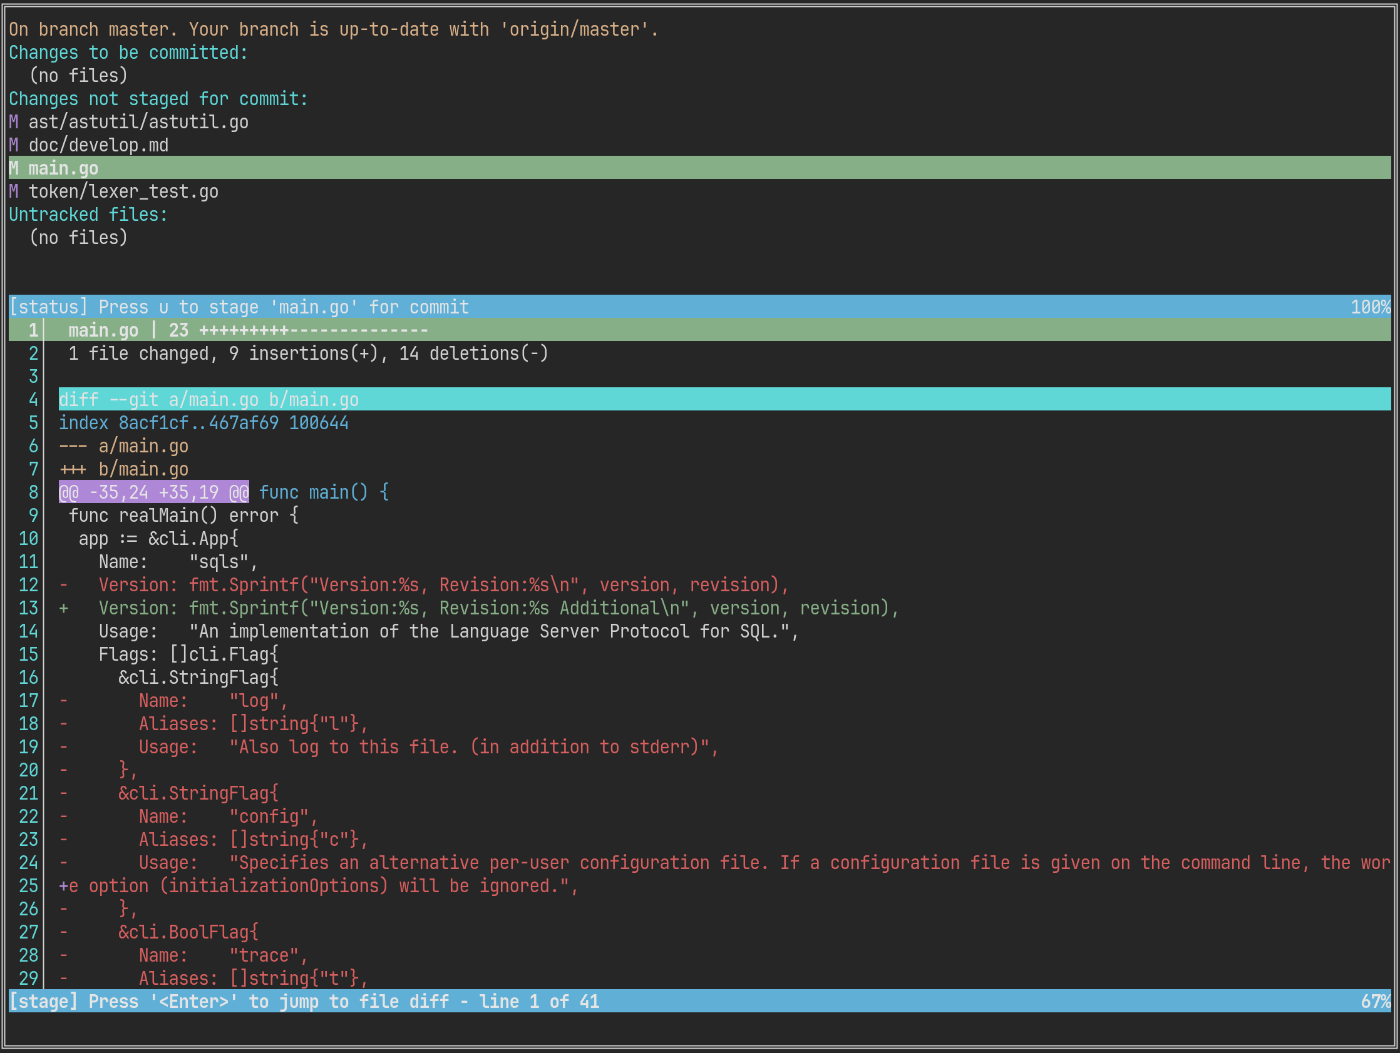The image size is (1400, 1053).
Task: Click the M marker beside token/lexer_test.go
Action: (x=14, y=191)
